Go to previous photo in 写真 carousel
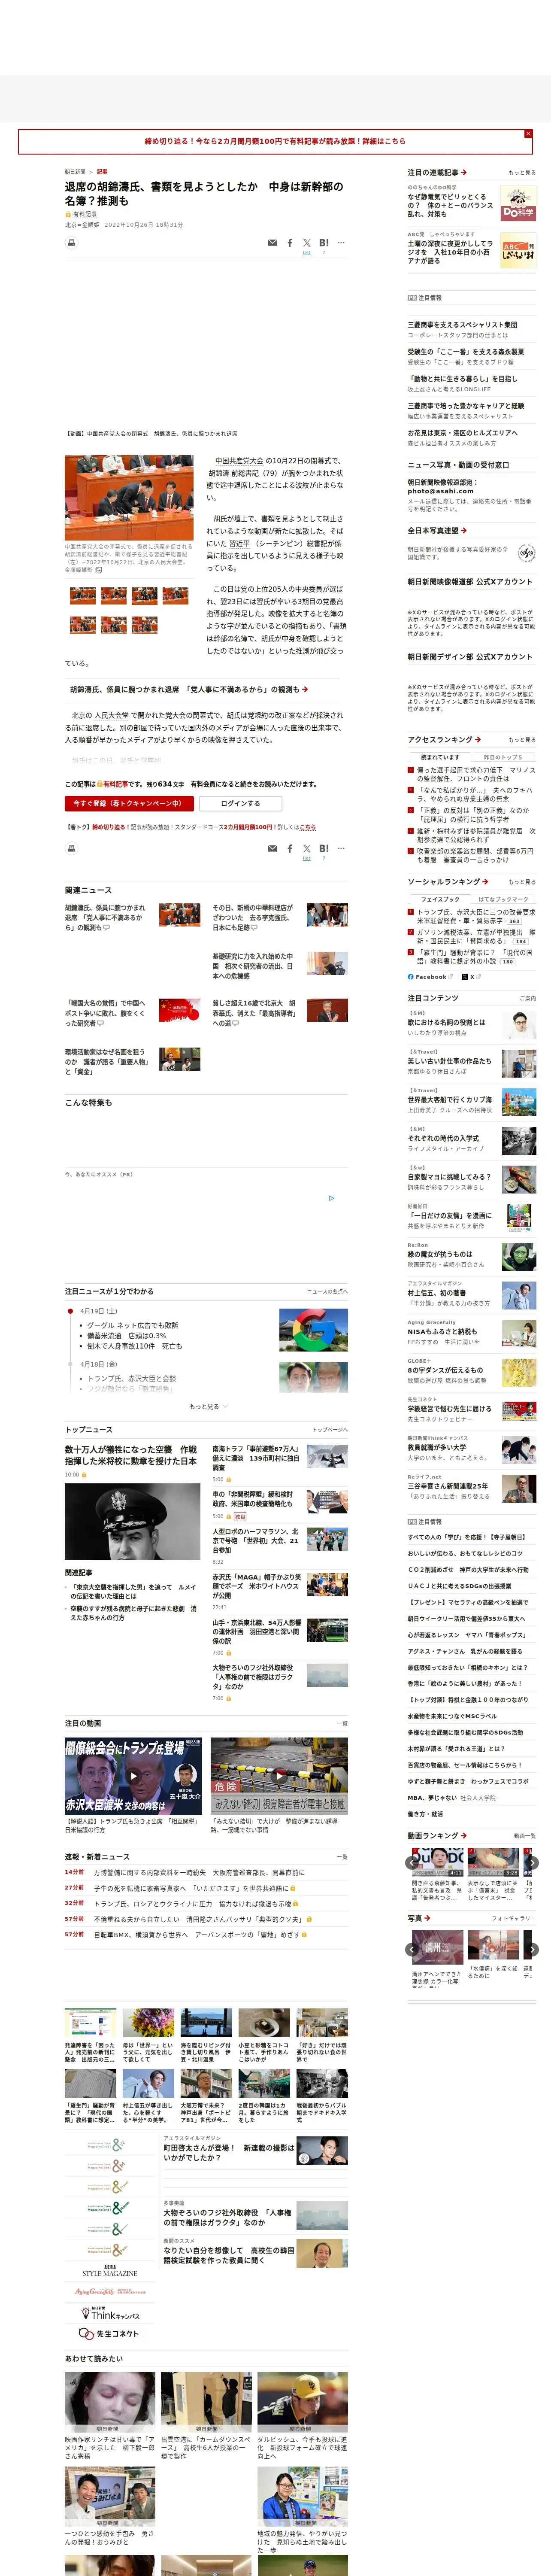The height and width of the screenshot is (2576, 551). tap(413, 1949)
